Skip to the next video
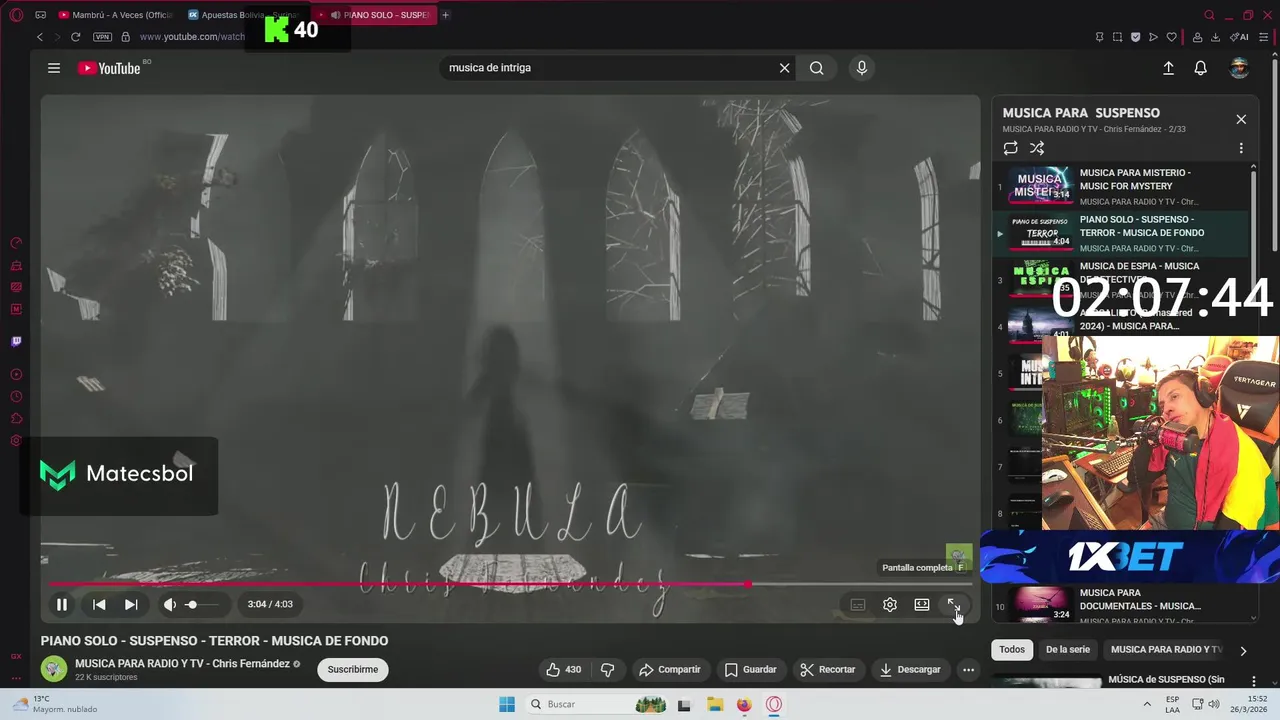This screenshot has width=1280, height=720. click(131, 604)
